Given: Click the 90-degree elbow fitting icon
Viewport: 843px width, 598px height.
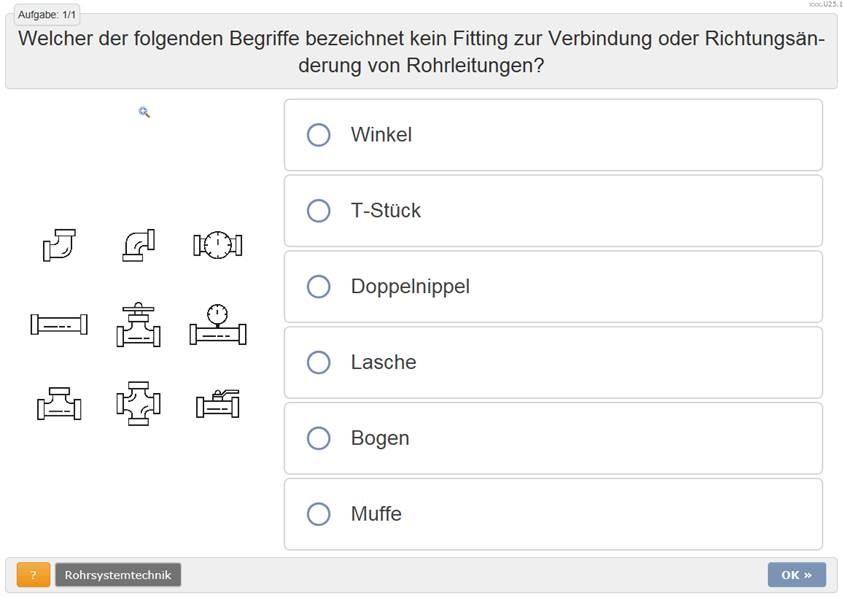Looking at the screenshot, I should click(138, 245).
